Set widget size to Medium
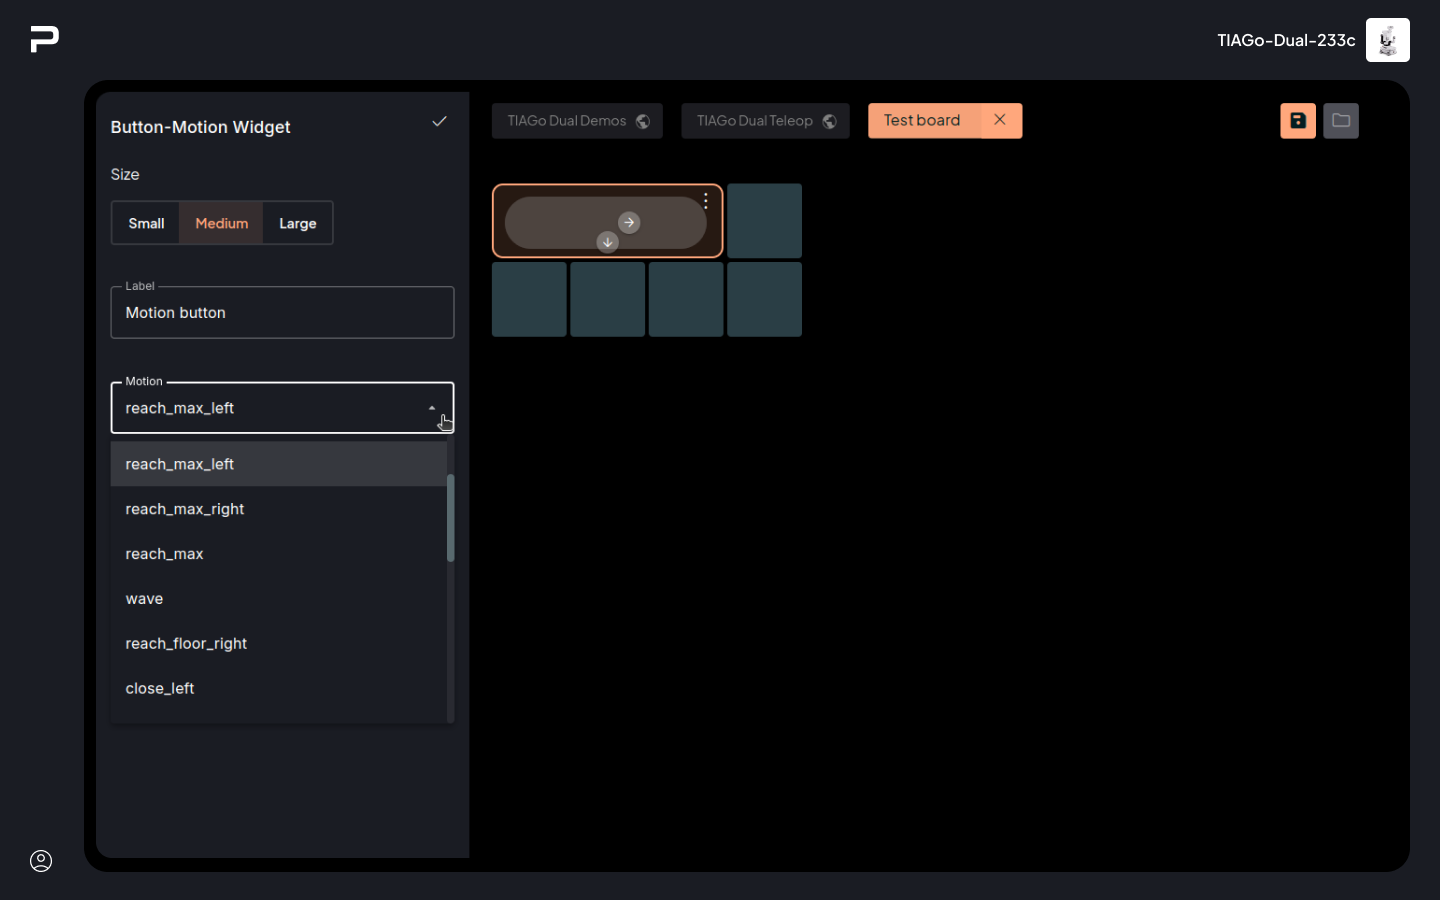This screenshot has height=900, width=1440. click(x=221, y=223)
